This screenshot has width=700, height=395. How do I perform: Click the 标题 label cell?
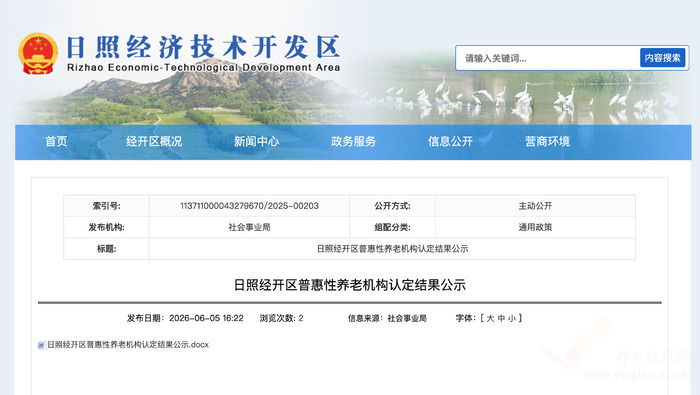[106, 249]
